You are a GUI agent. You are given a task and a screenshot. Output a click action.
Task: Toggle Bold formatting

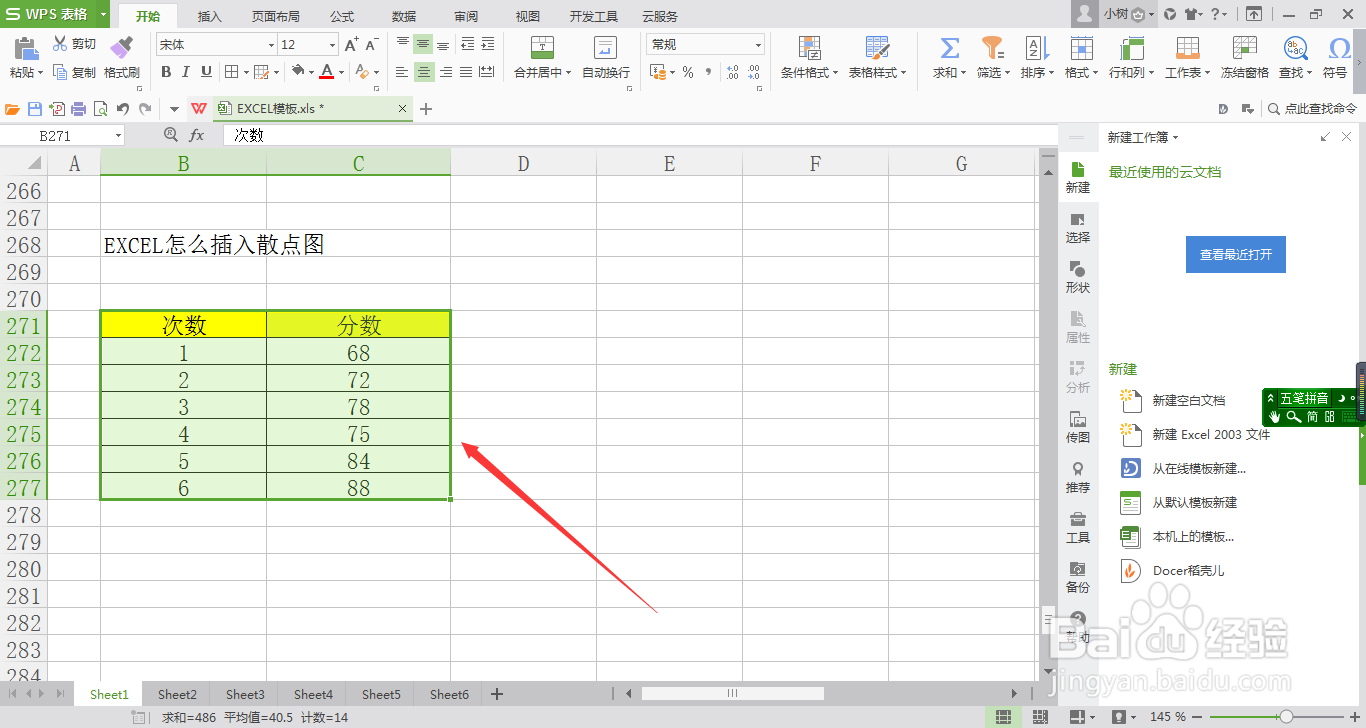(x=166, y=72)
